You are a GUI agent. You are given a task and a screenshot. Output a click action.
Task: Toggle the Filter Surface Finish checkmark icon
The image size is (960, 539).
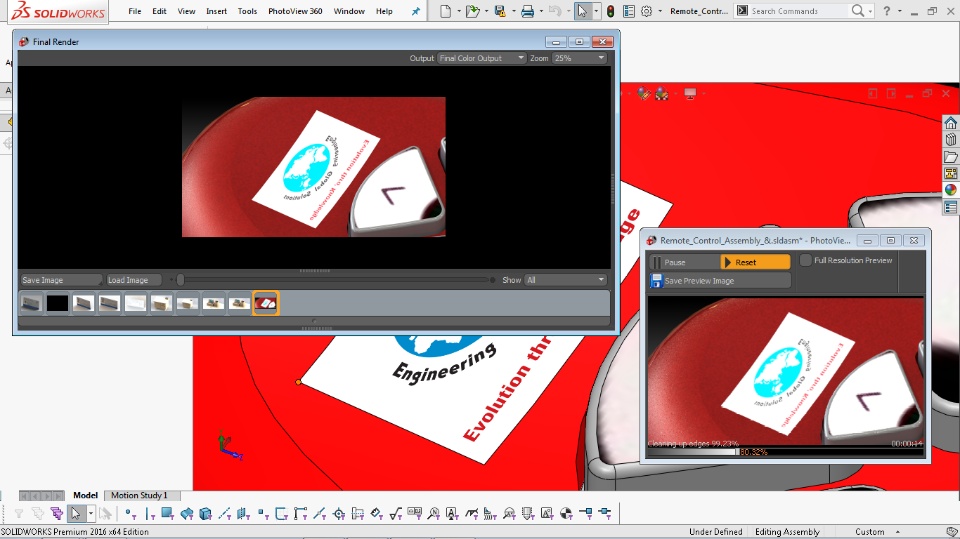pos(396,513)
